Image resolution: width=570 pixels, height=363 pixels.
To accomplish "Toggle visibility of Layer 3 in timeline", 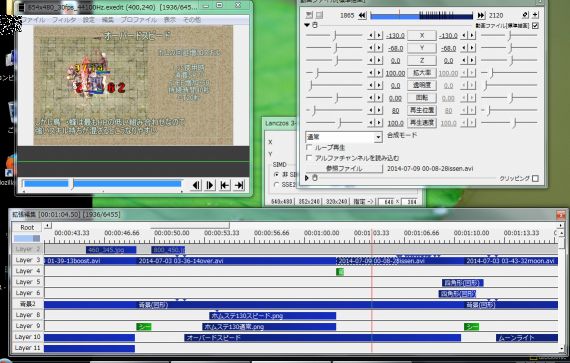I will click(28, 260).
